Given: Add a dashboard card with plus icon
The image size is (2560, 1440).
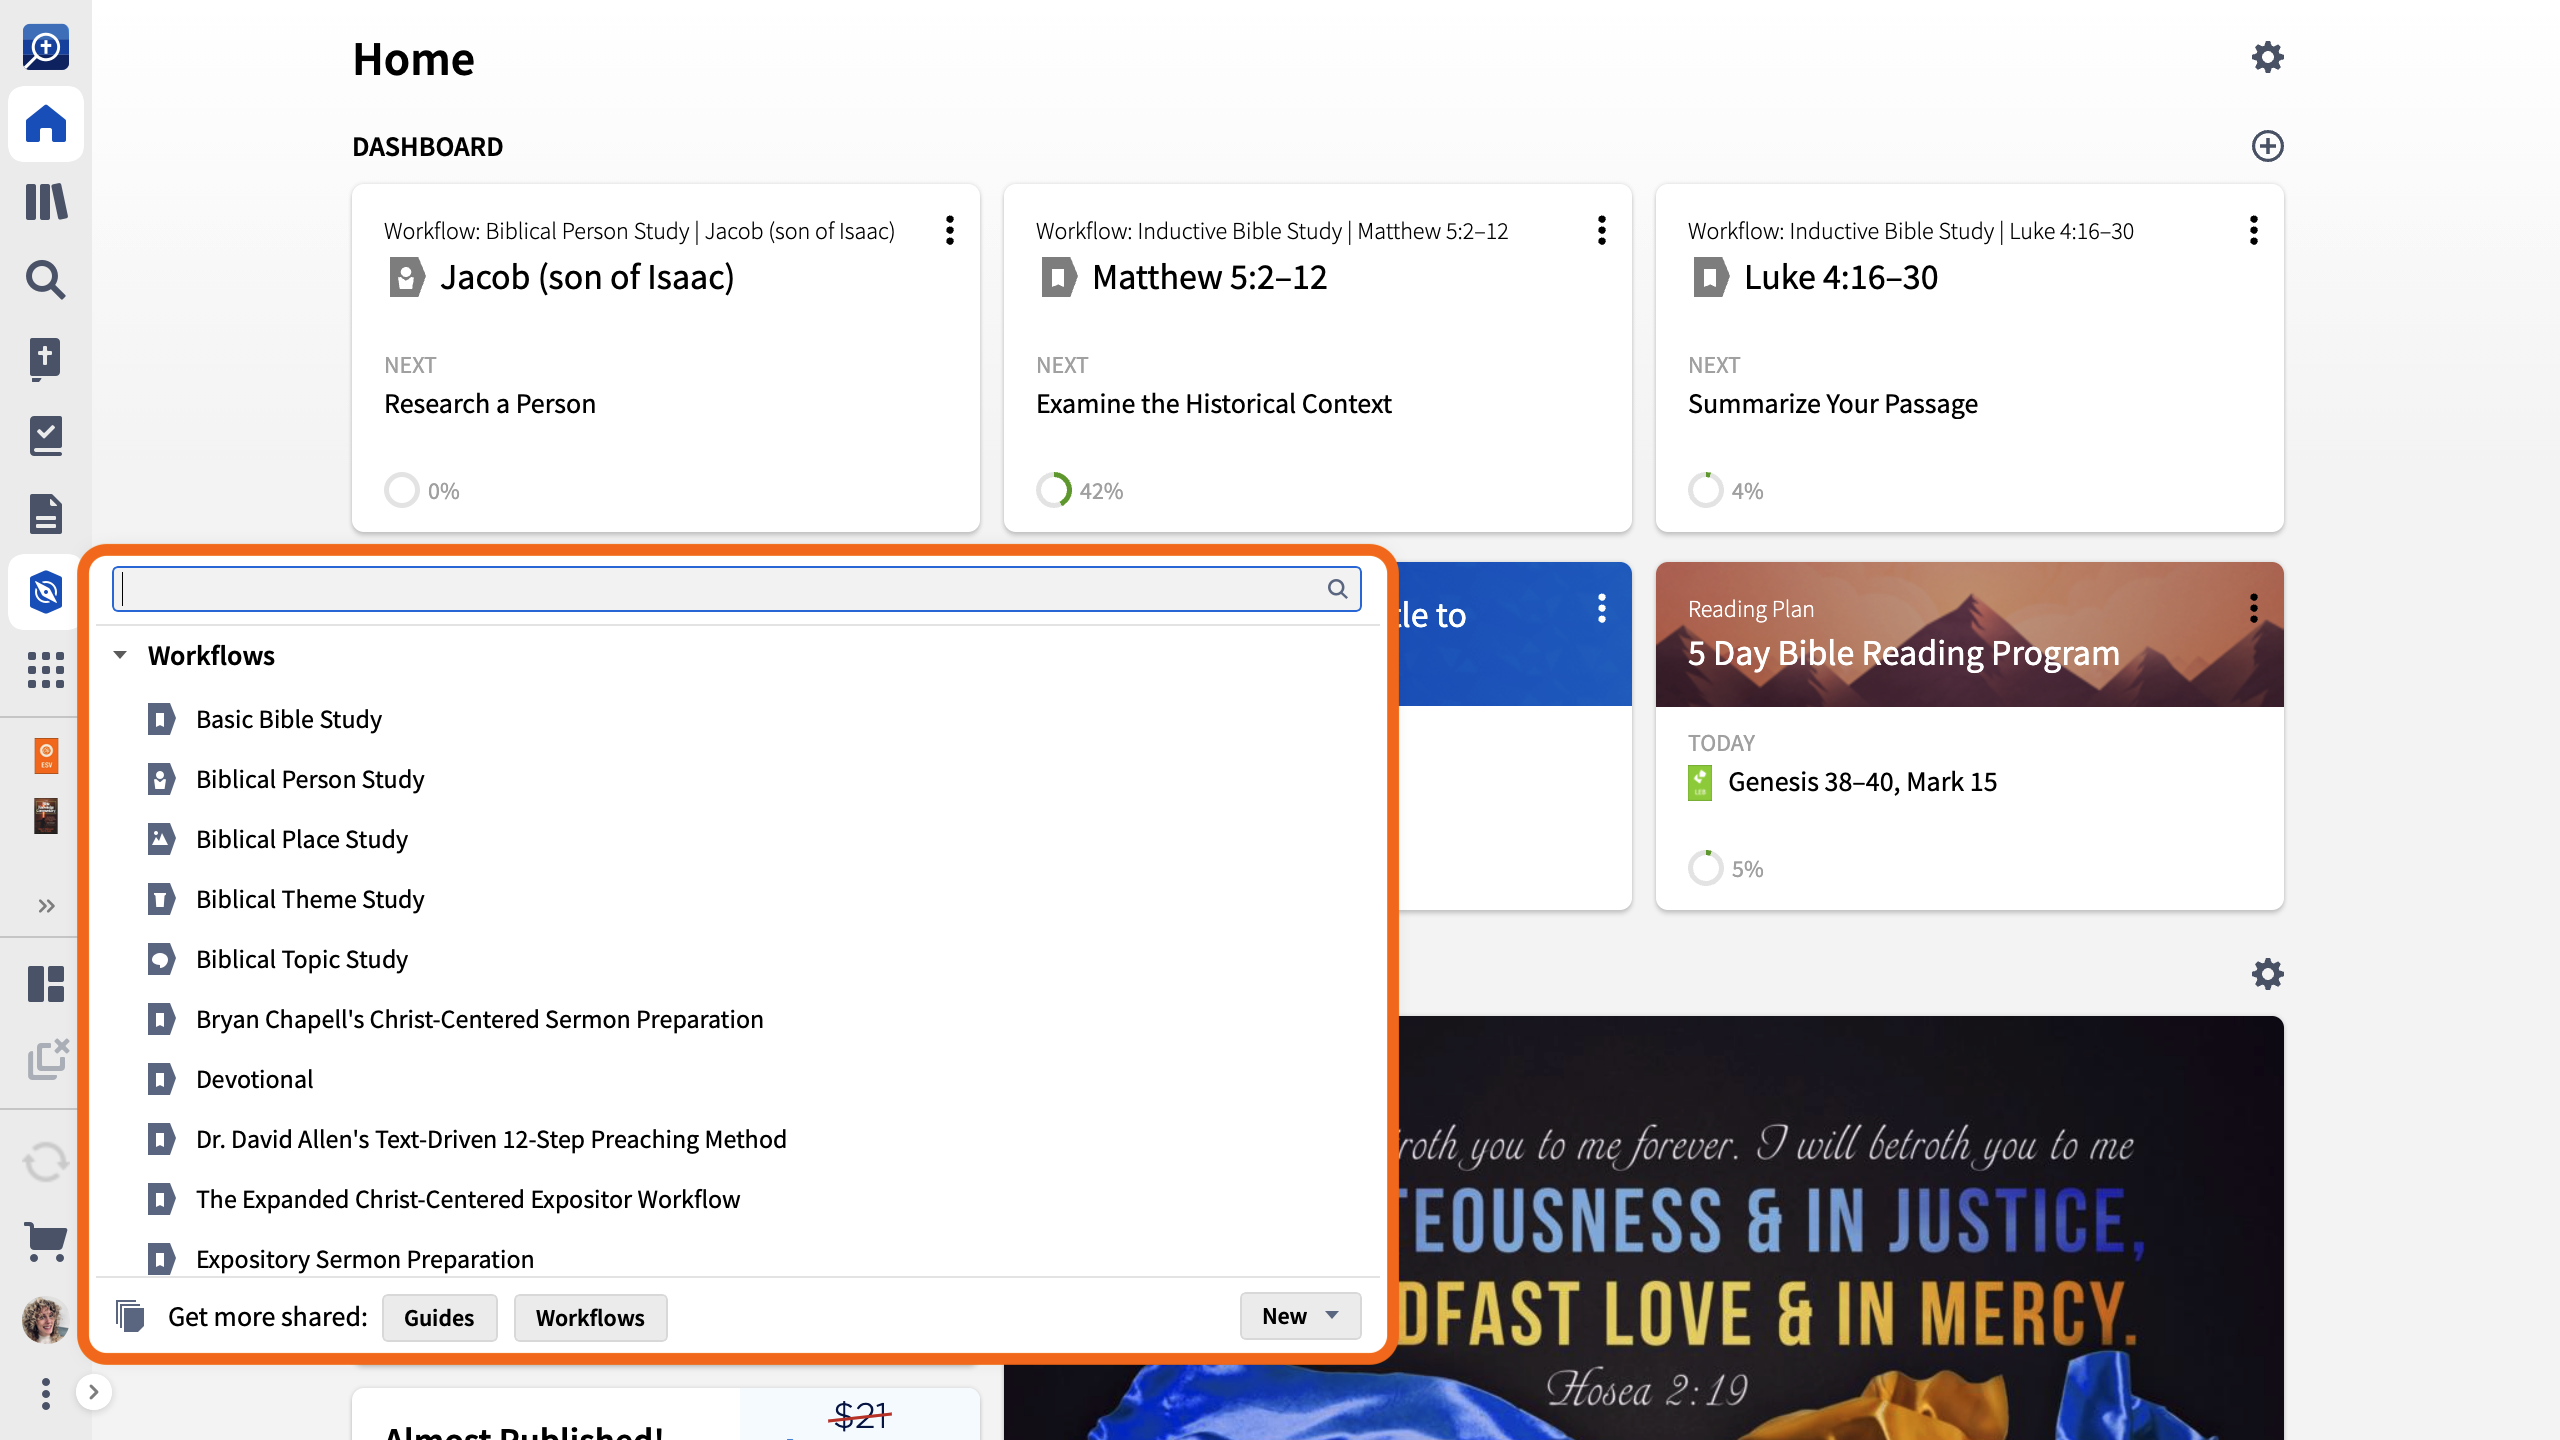Looking at the screenshot, I should [x=2267, y=146].
